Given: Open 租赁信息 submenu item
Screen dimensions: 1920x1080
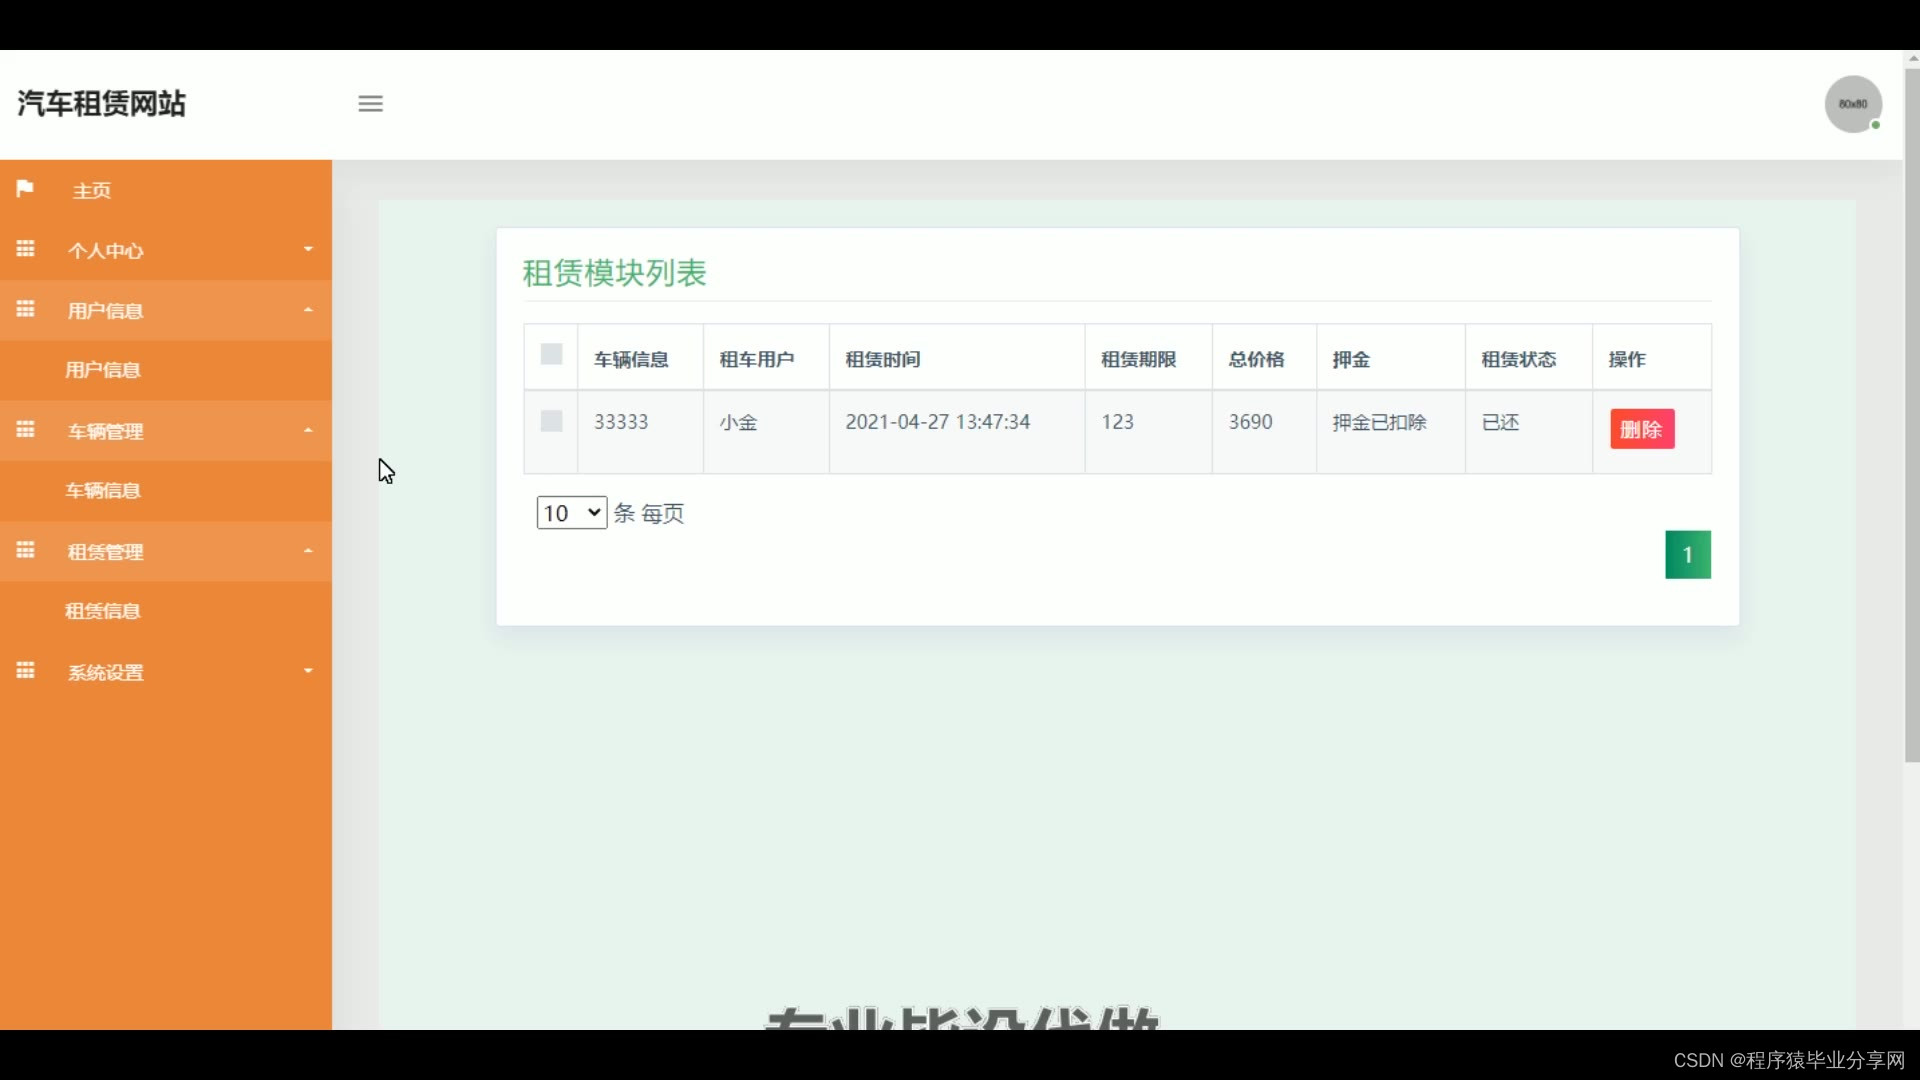Looking at the screenshot, I should coord(103,611).
